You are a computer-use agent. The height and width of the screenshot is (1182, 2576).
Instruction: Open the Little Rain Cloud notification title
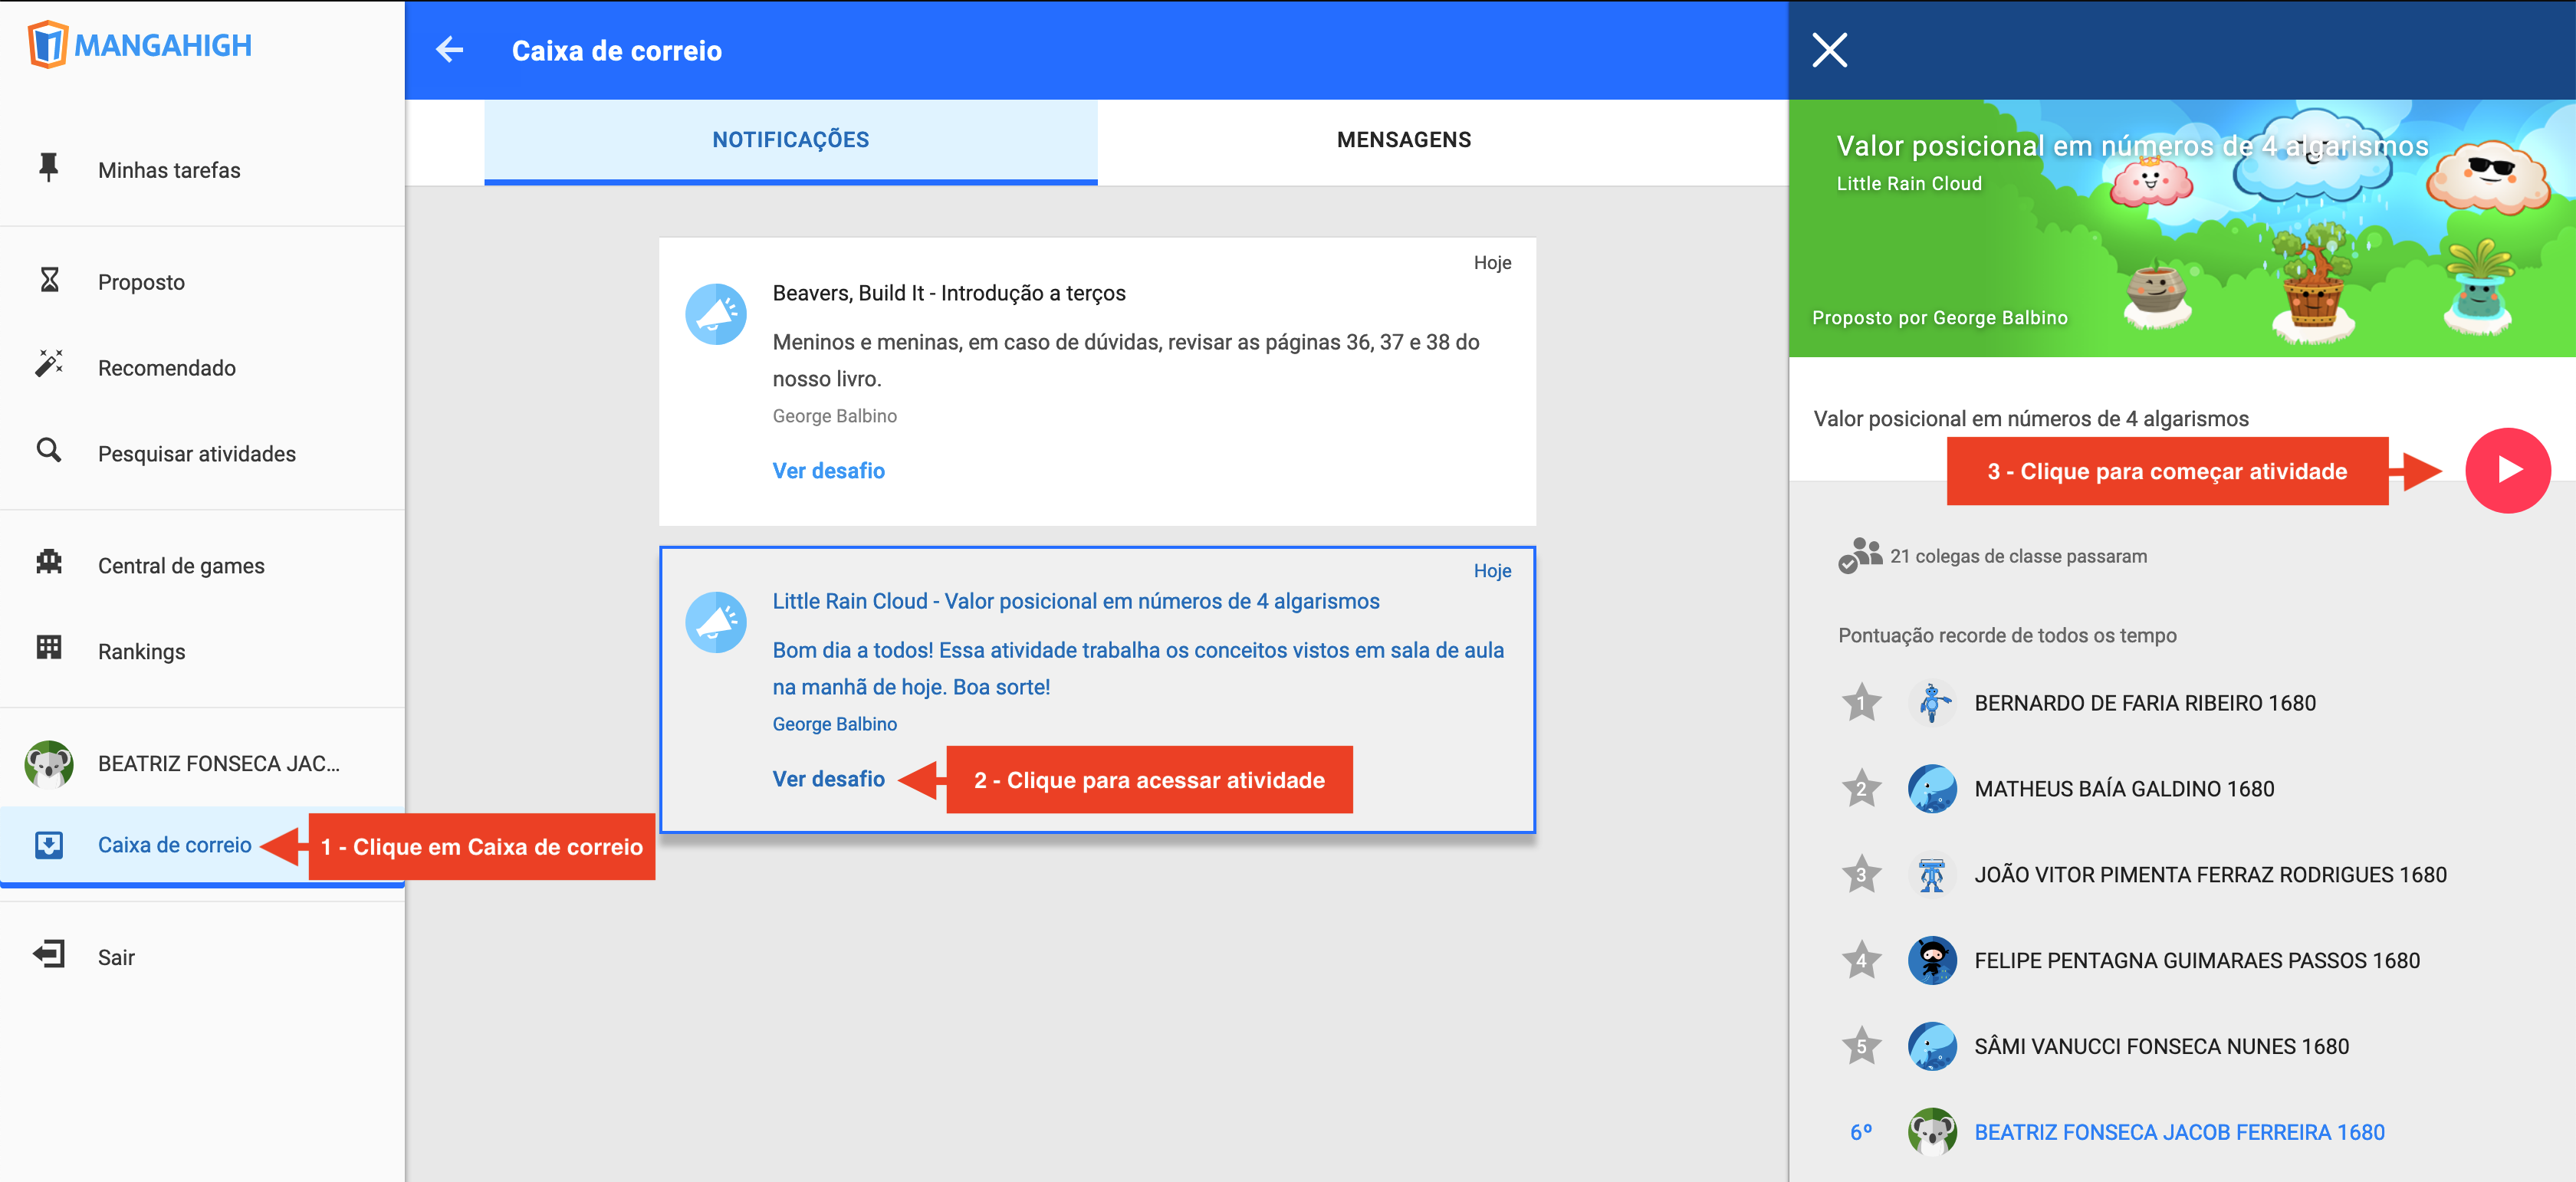[x=1076, y=601]
